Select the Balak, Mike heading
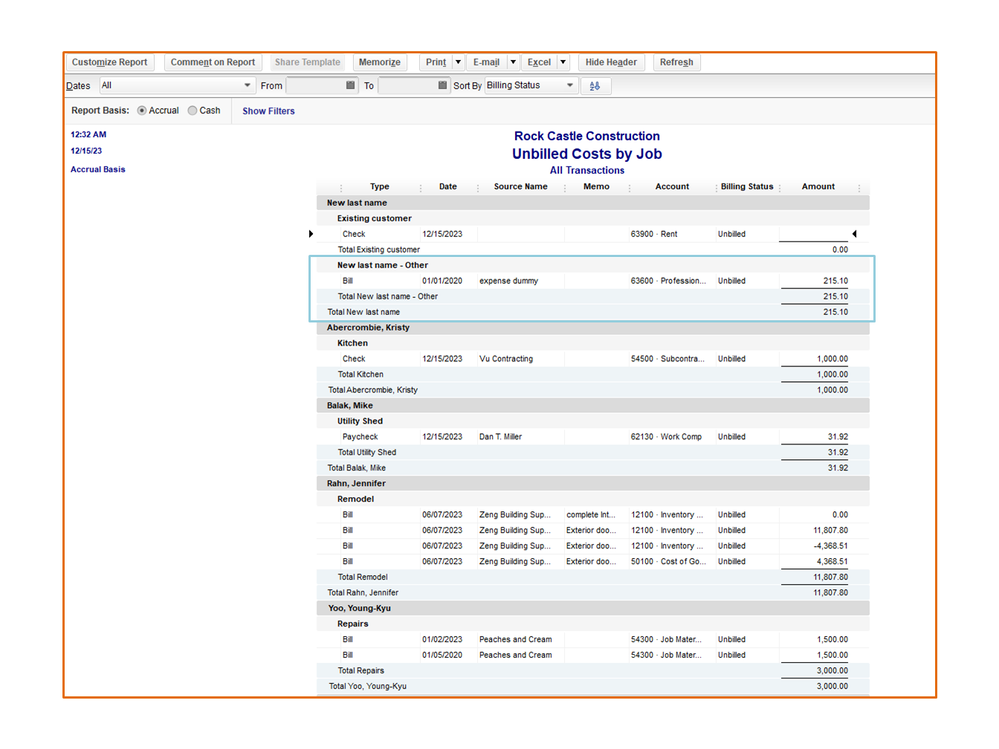 (350, 406)
